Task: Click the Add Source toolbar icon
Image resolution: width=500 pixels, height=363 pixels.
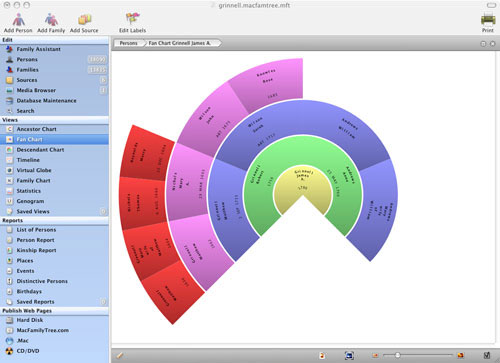Action: 84,23
